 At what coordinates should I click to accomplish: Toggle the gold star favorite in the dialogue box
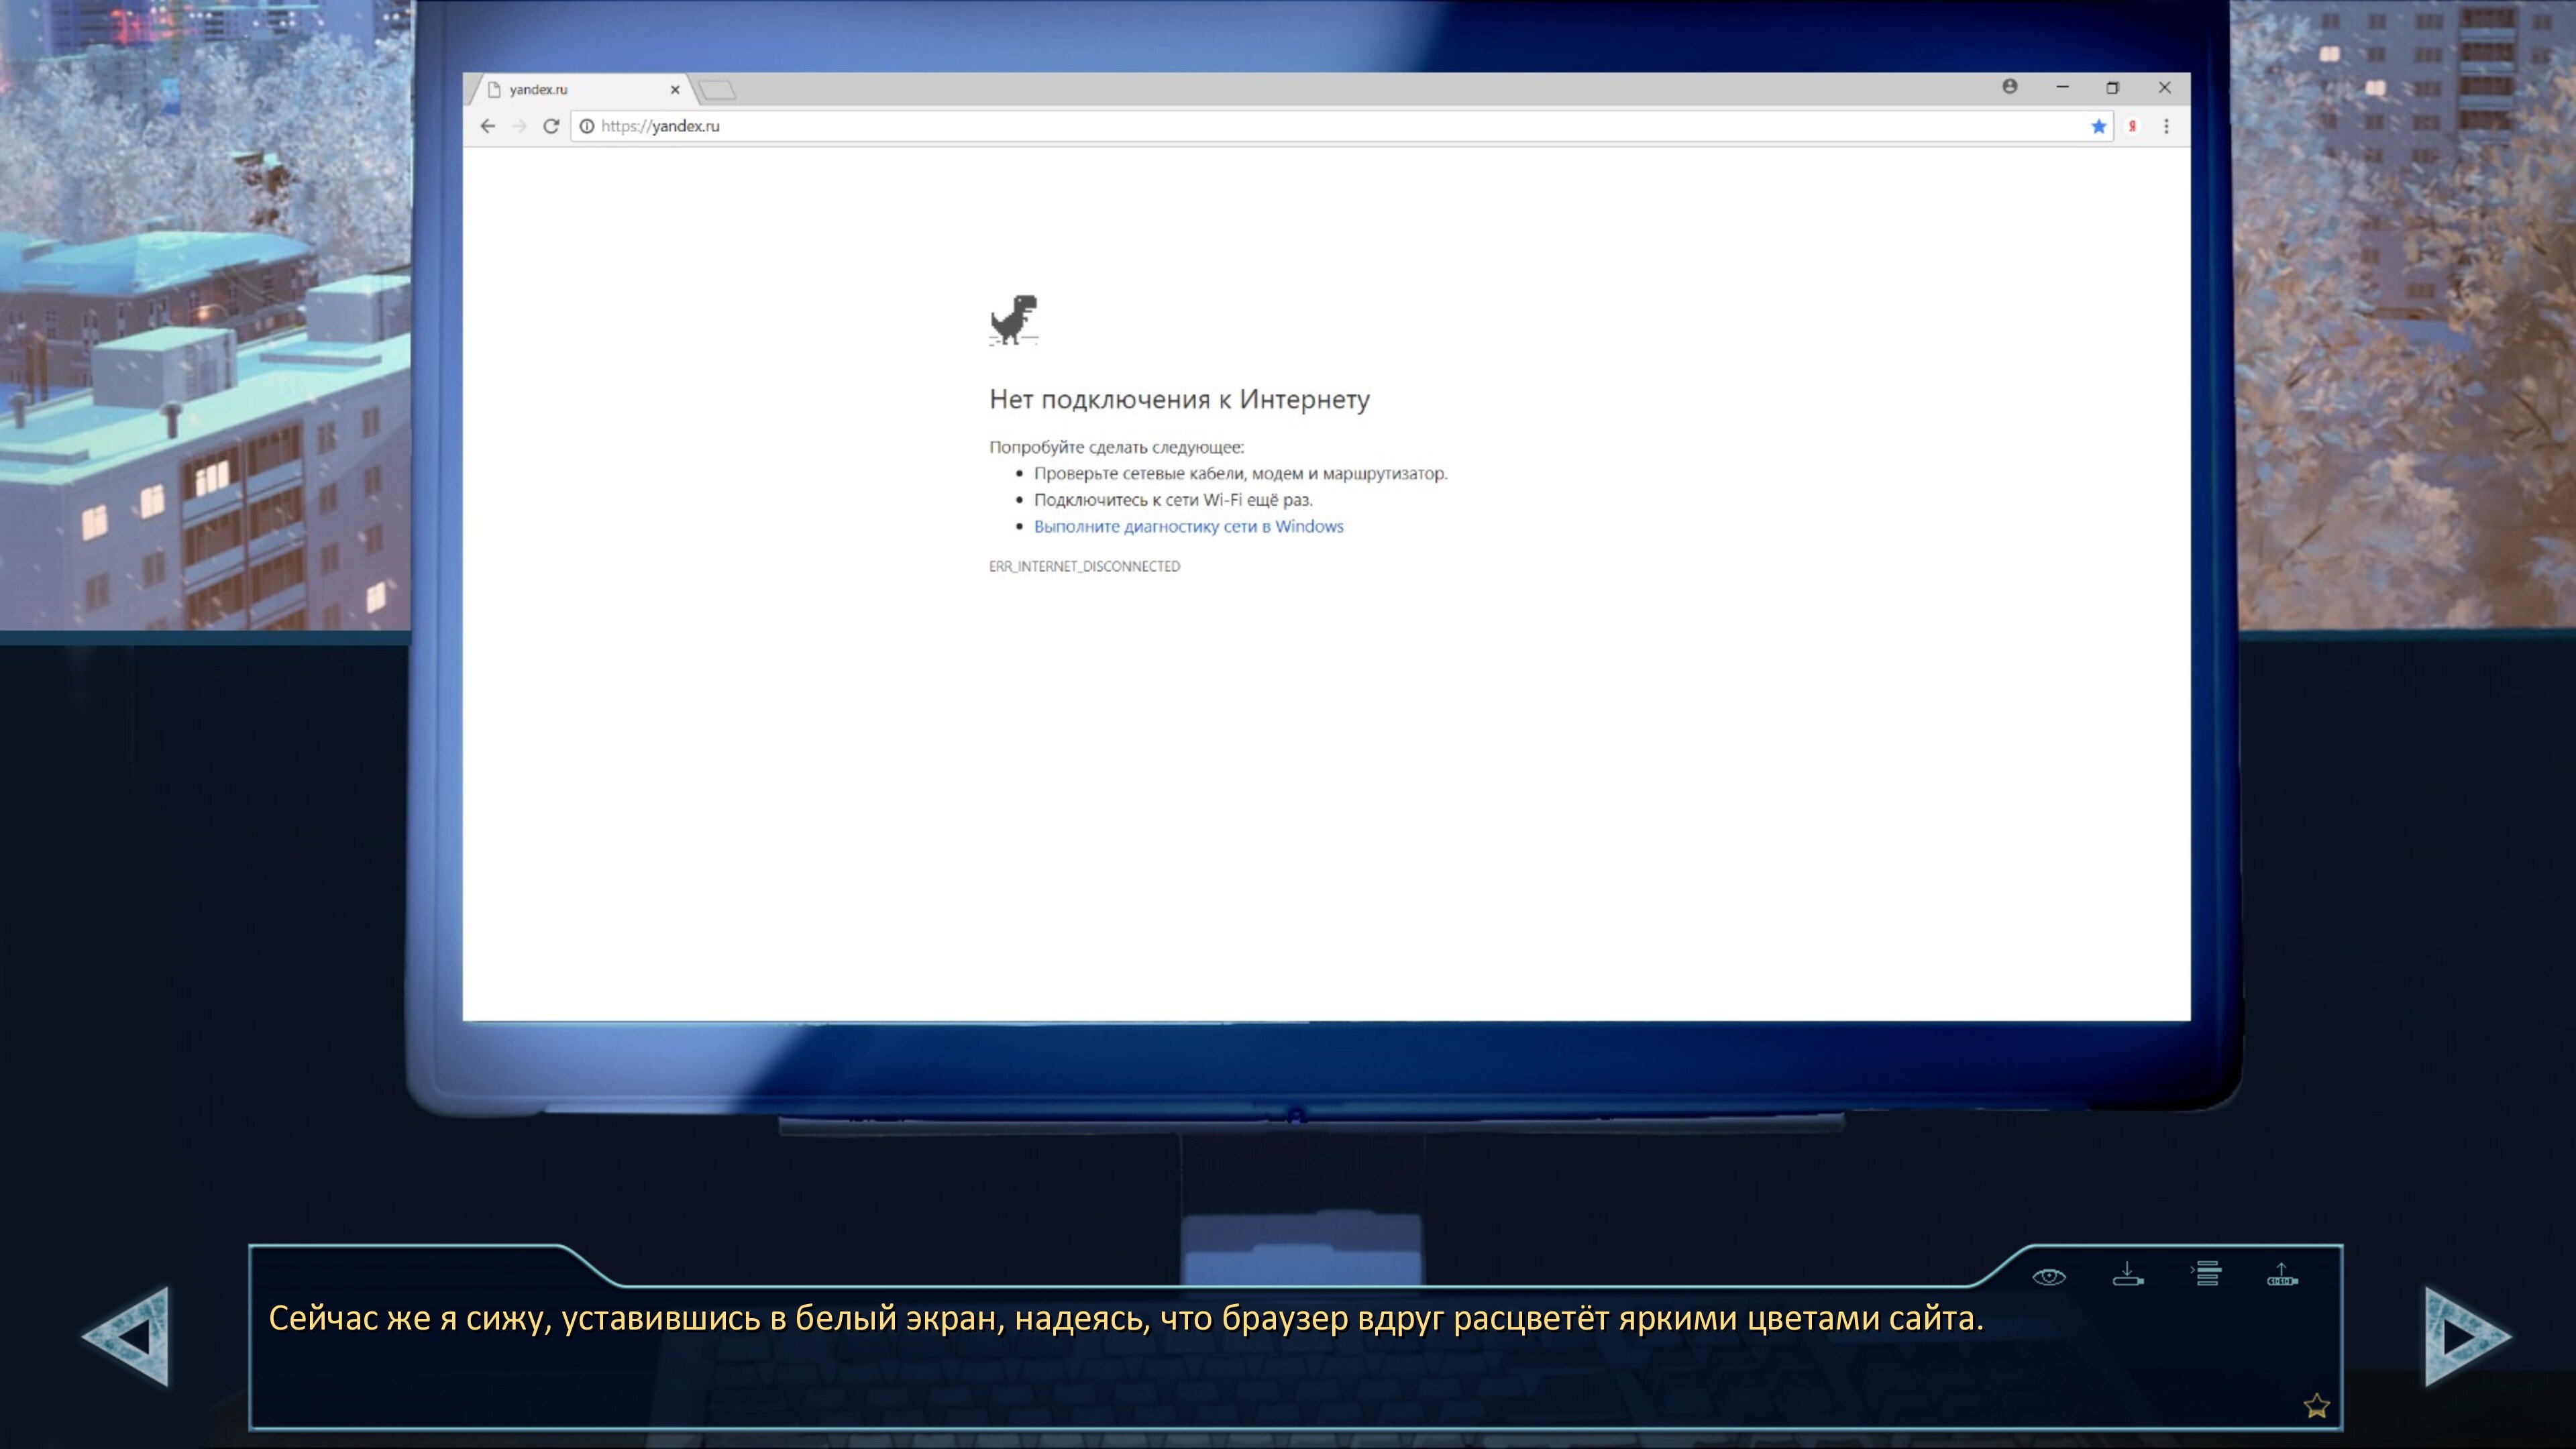tap(2316, 1406)
